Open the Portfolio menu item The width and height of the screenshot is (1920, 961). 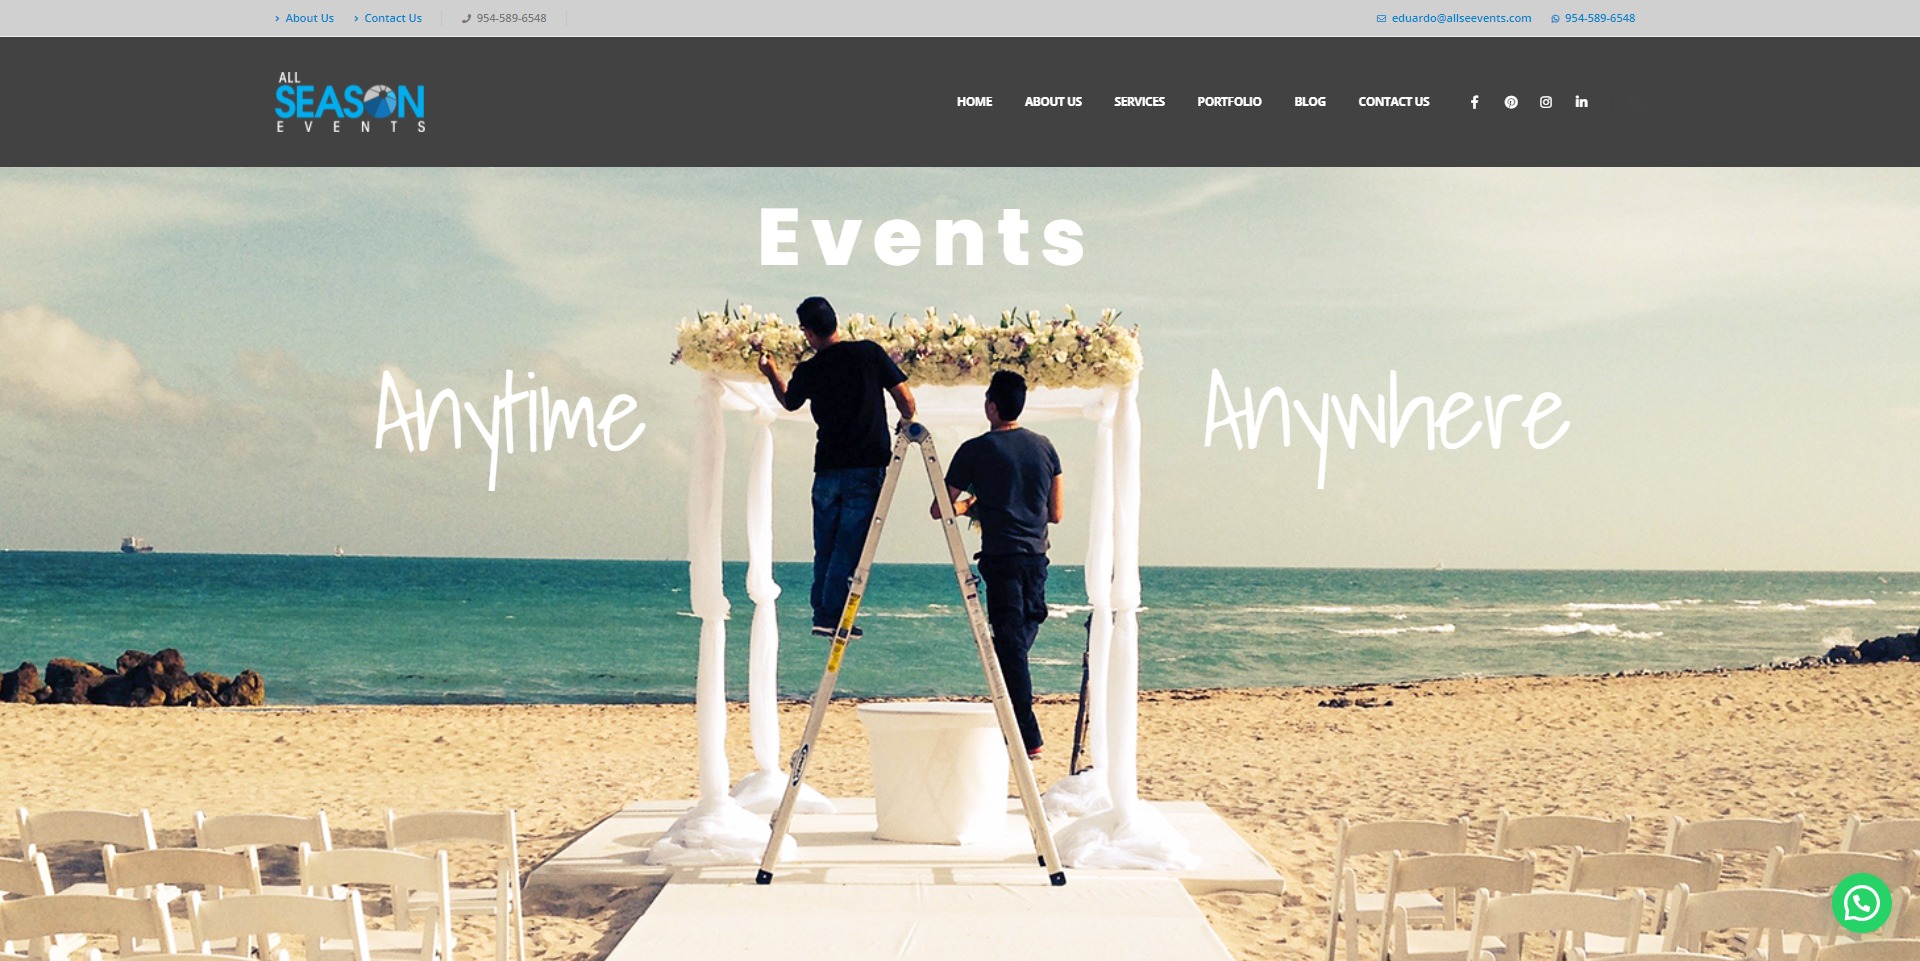(1229, 102)
